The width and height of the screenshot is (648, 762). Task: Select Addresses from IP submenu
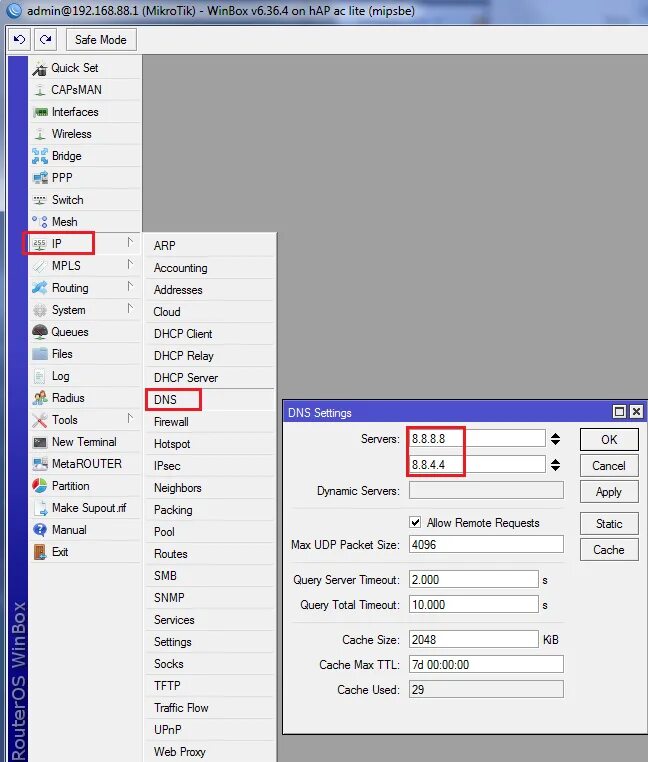[210, 290]
